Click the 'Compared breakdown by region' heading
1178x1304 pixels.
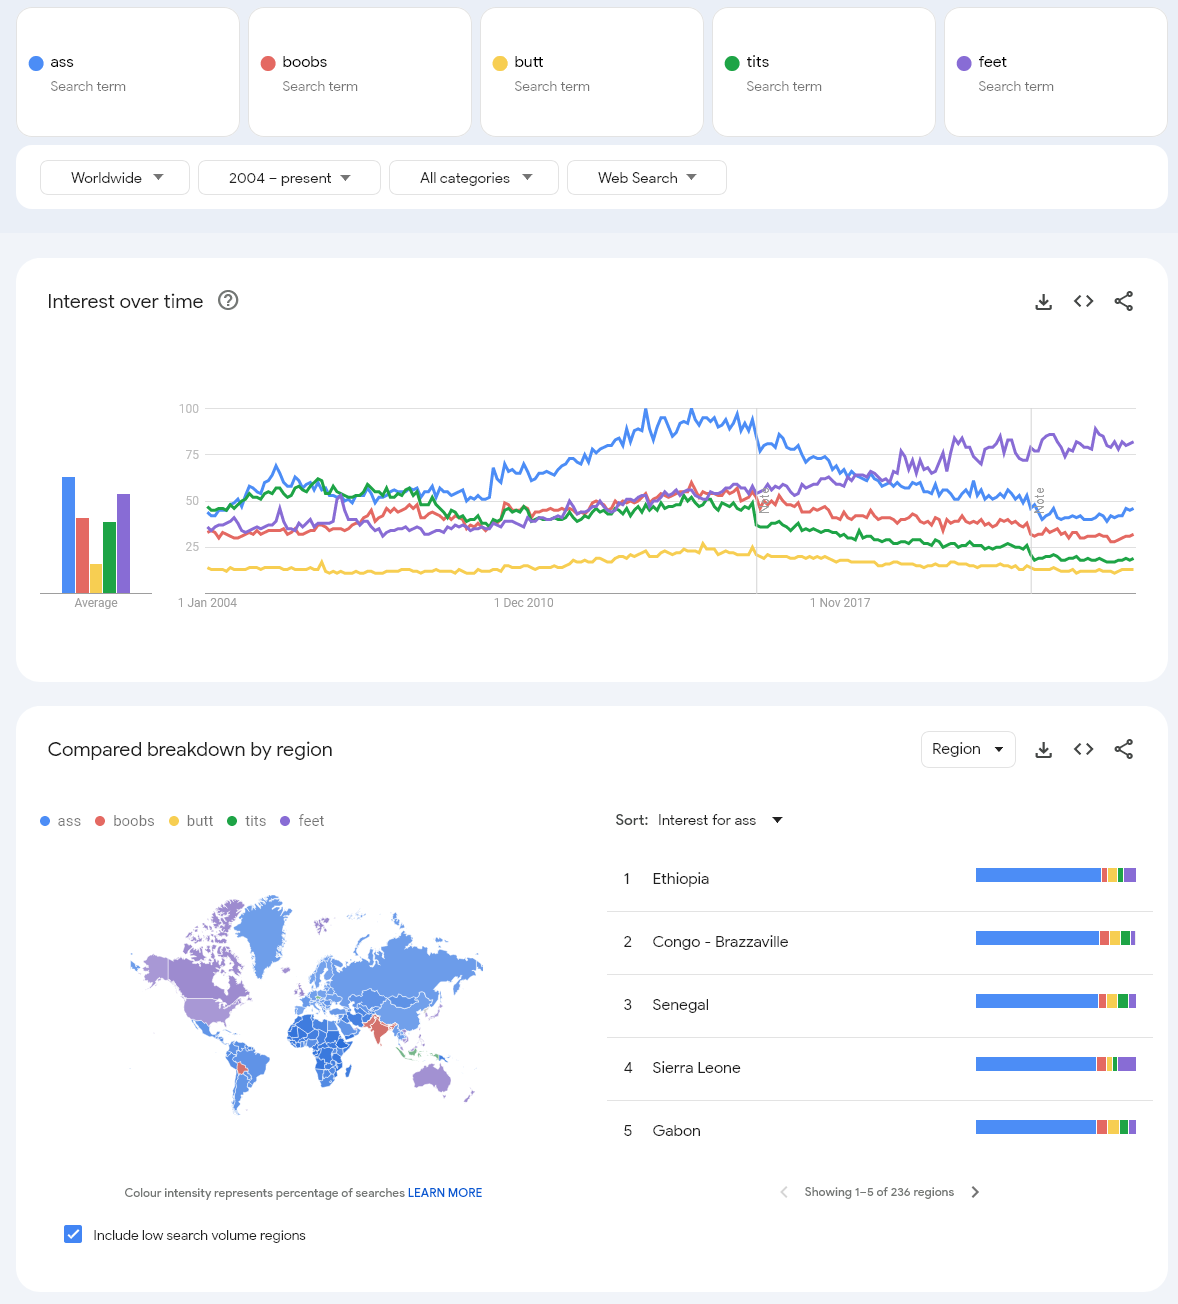(190, 749)
